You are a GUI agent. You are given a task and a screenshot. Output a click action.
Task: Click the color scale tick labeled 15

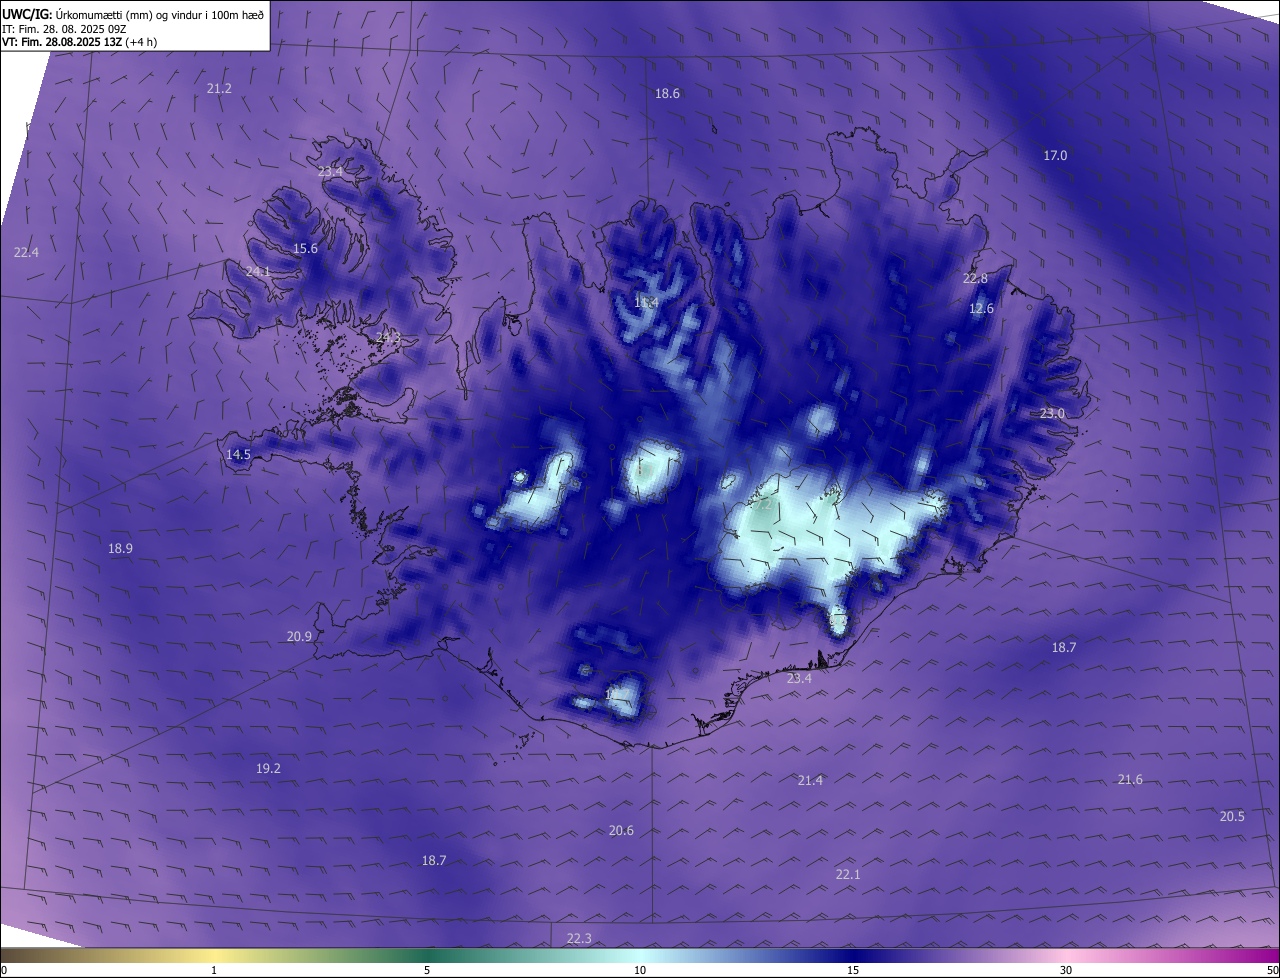coord(853,970)
